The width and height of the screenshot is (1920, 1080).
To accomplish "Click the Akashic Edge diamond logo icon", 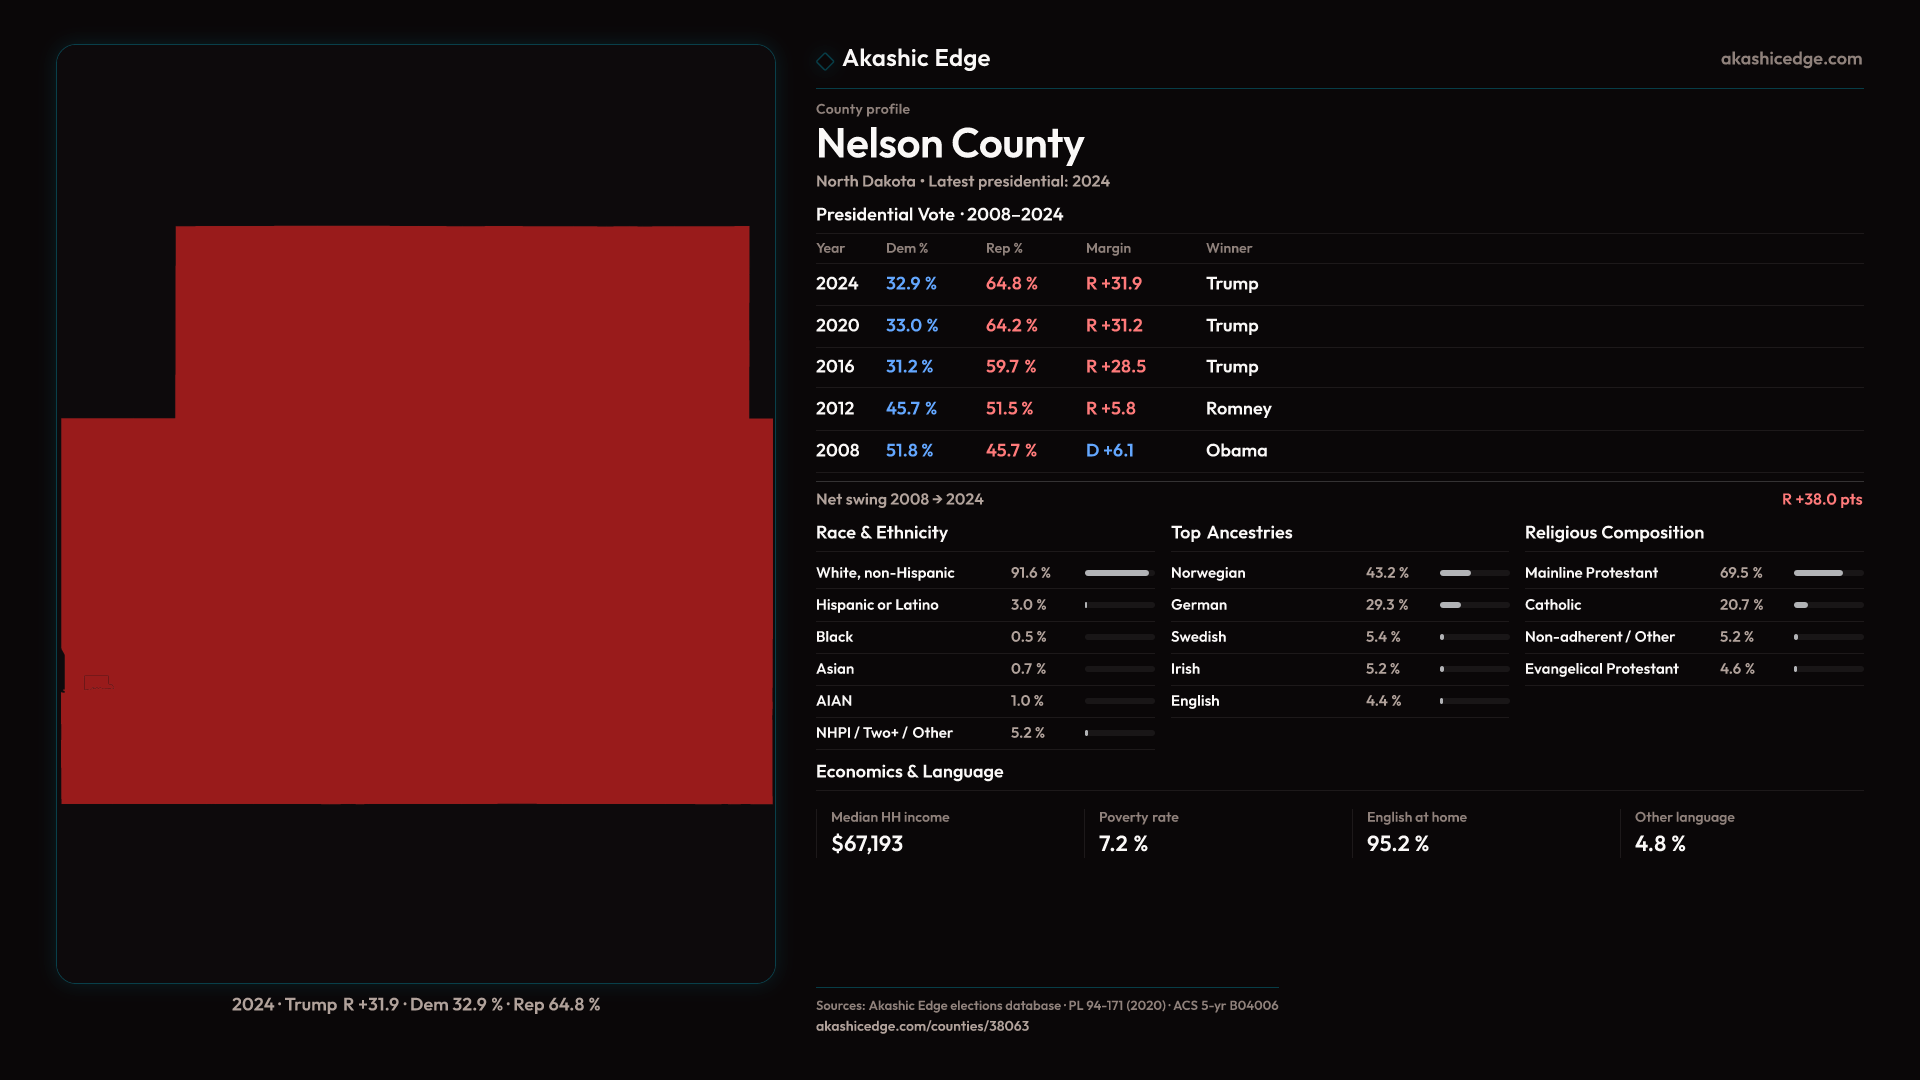I will [x=825, y=61].
